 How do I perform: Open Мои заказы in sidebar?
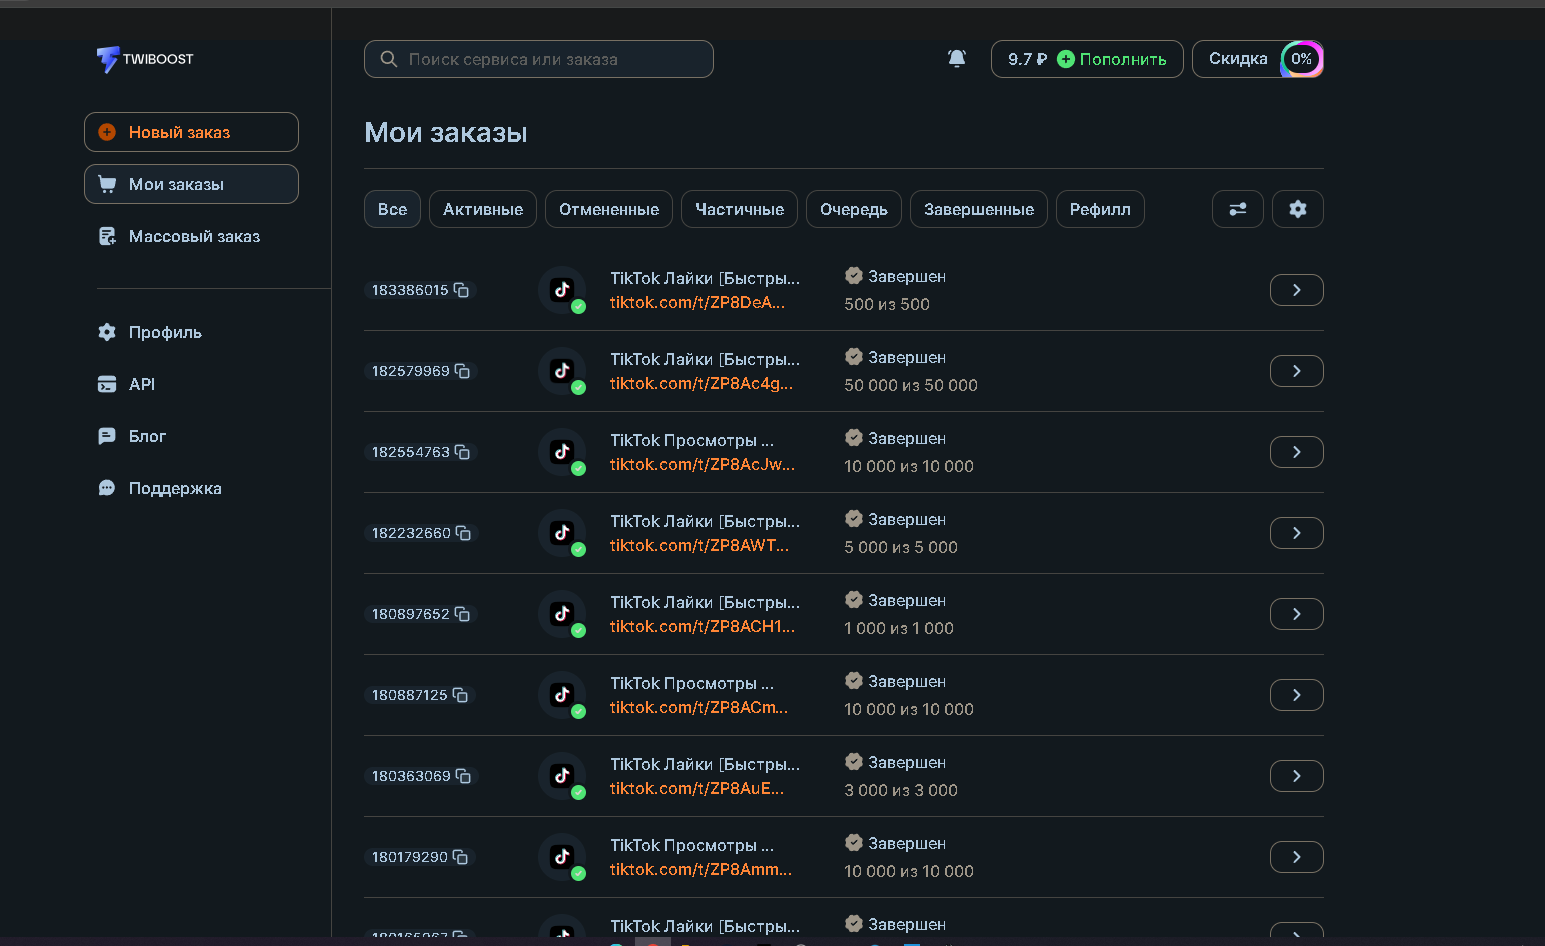pyautogui.click(x=191, y=184)
